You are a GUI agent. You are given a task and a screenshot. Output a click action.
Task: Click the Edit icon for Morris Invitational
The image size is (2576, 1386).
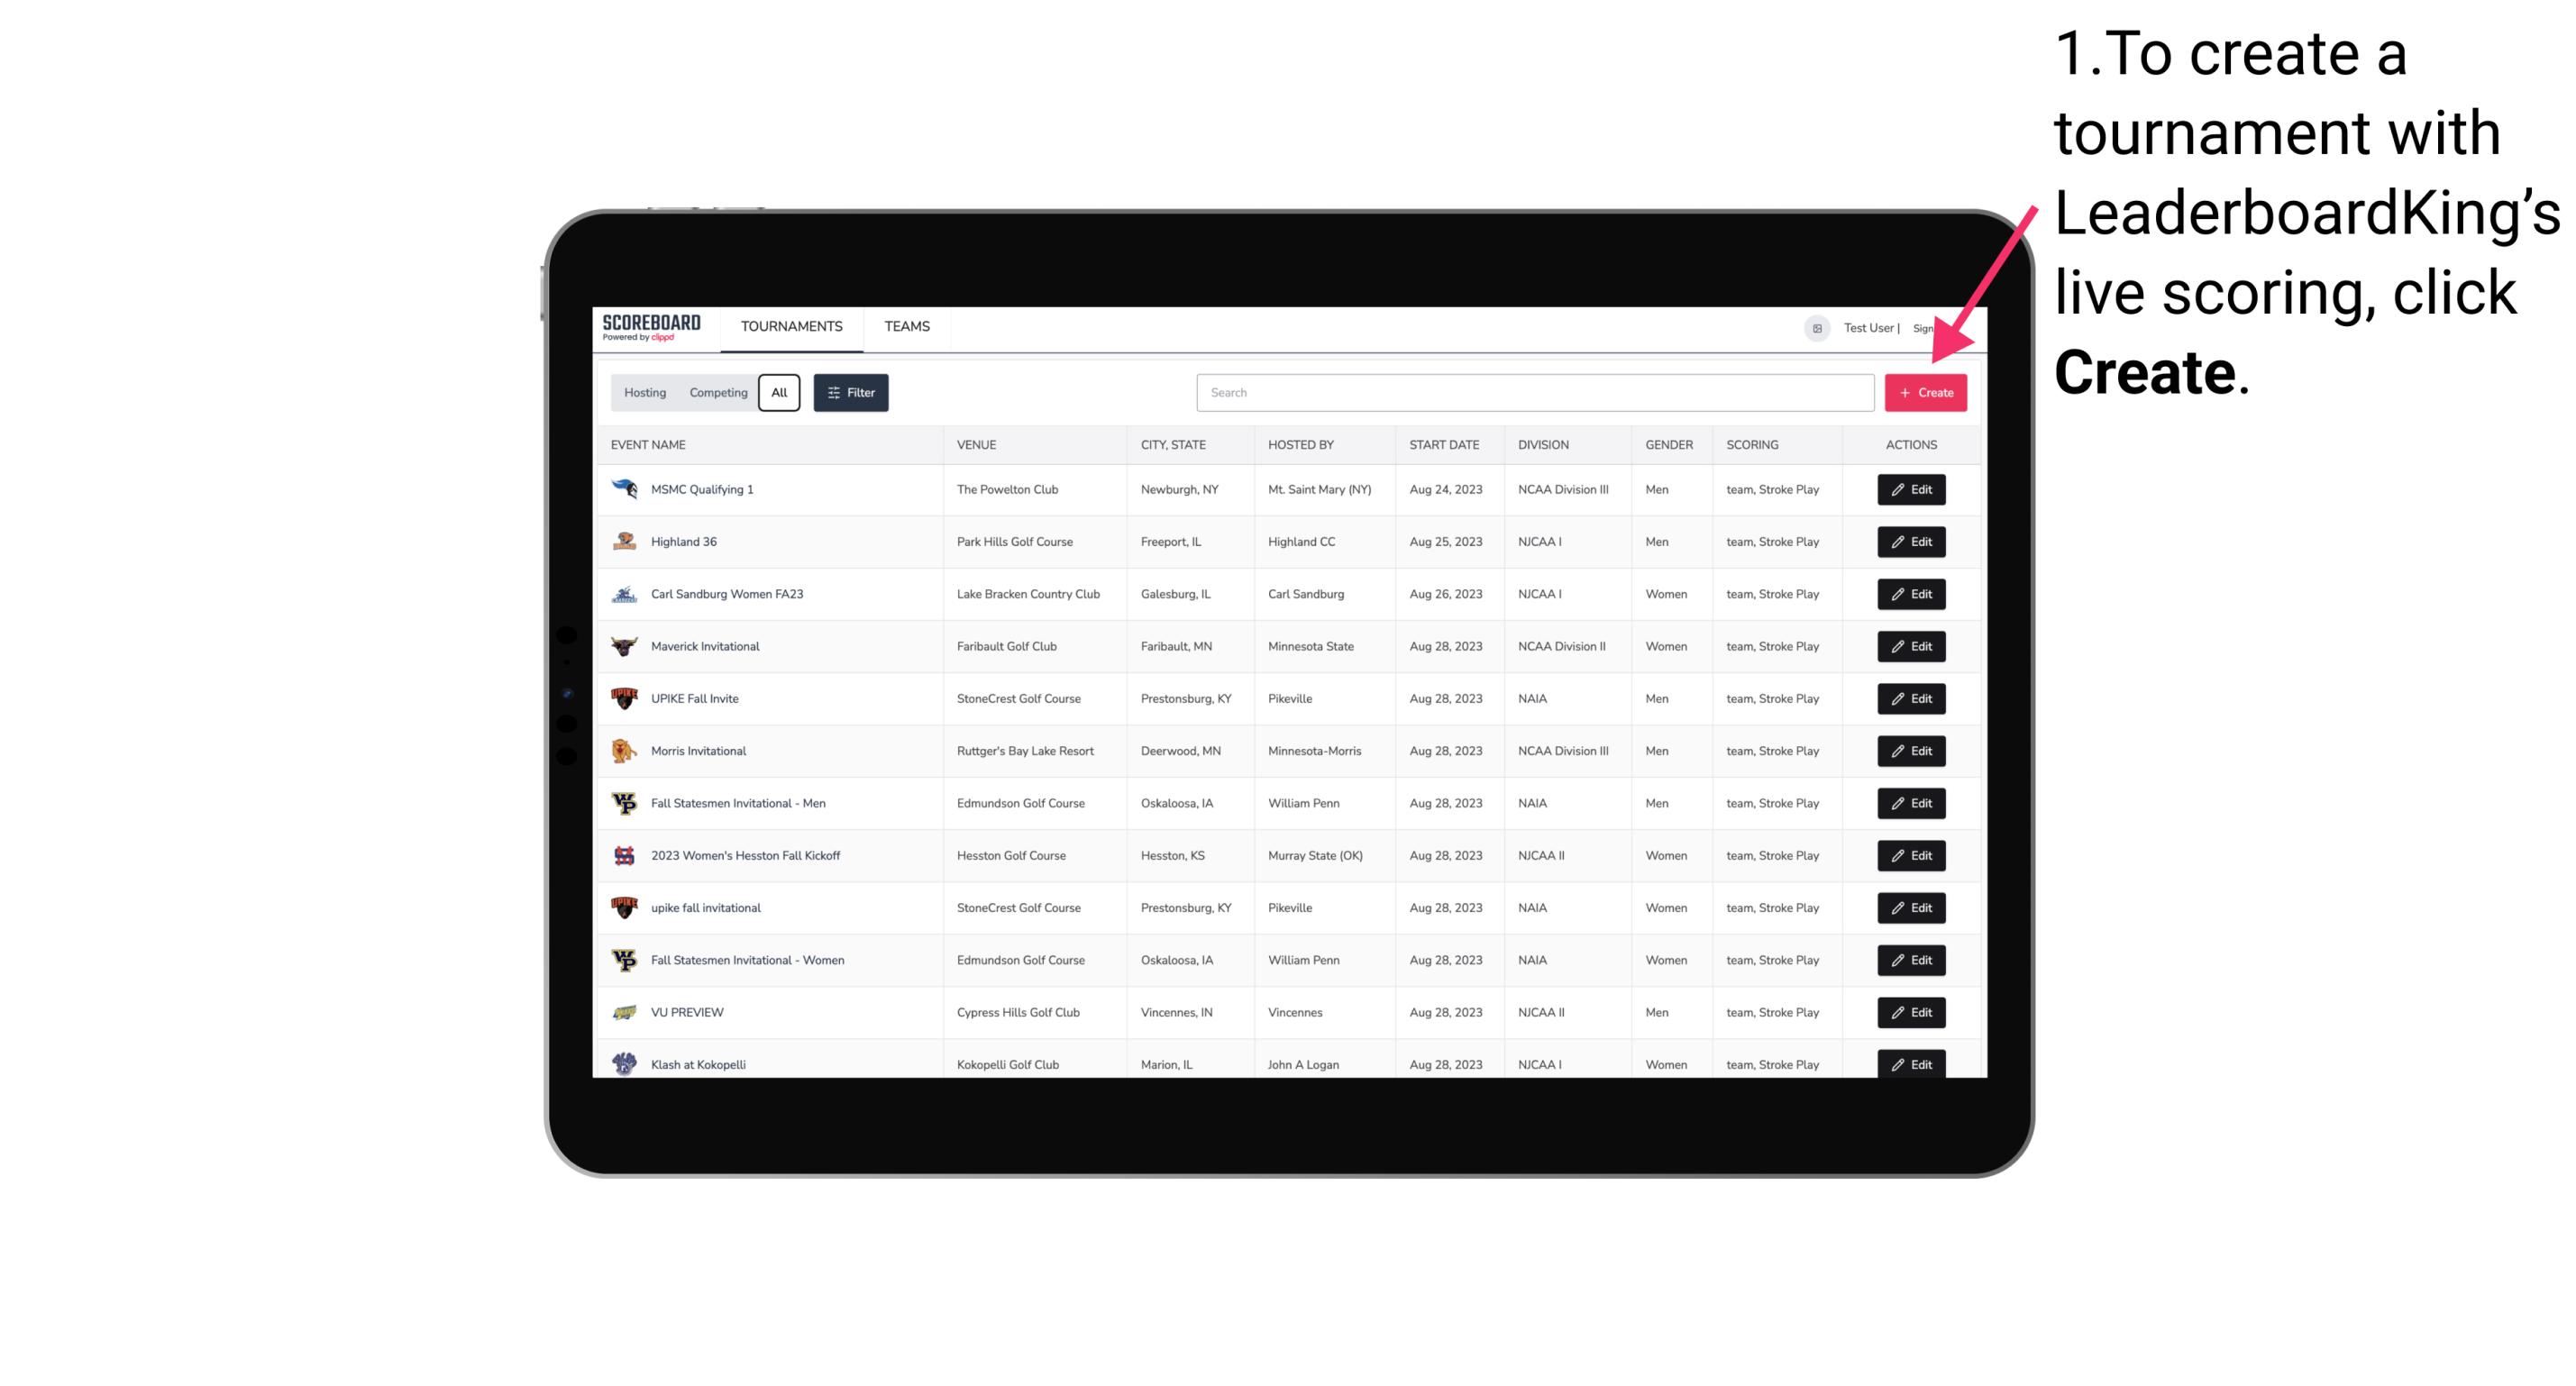(1910, 751)
